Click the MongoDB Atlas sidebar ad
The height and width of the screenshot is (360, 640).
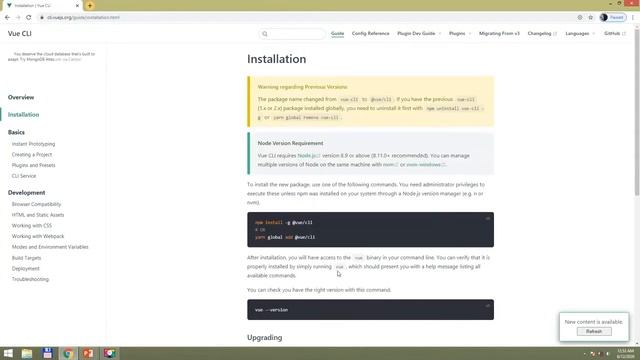tap(51, 56)
